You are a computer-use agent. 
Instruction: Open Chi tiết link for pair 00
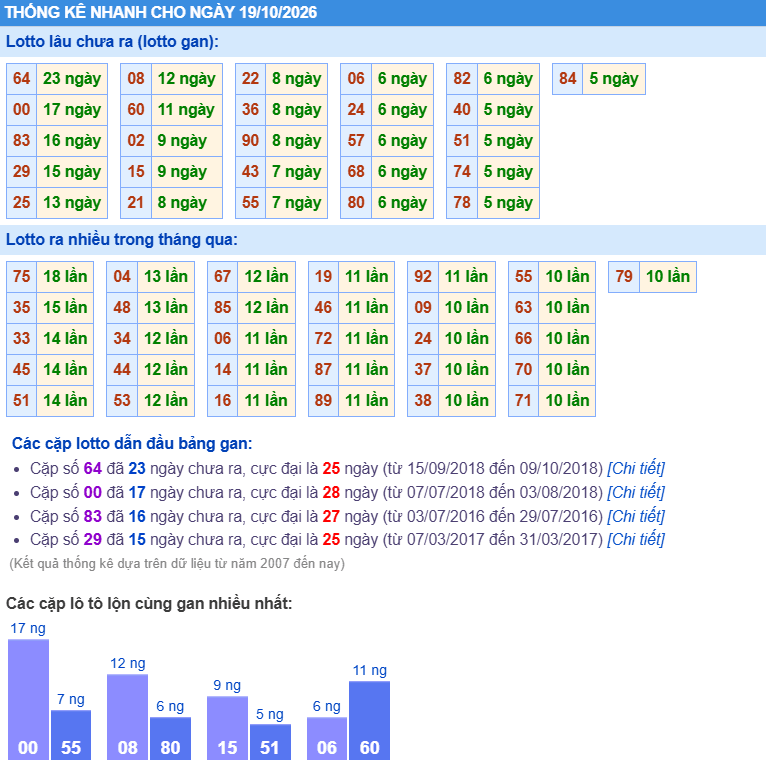pos(636,493)
